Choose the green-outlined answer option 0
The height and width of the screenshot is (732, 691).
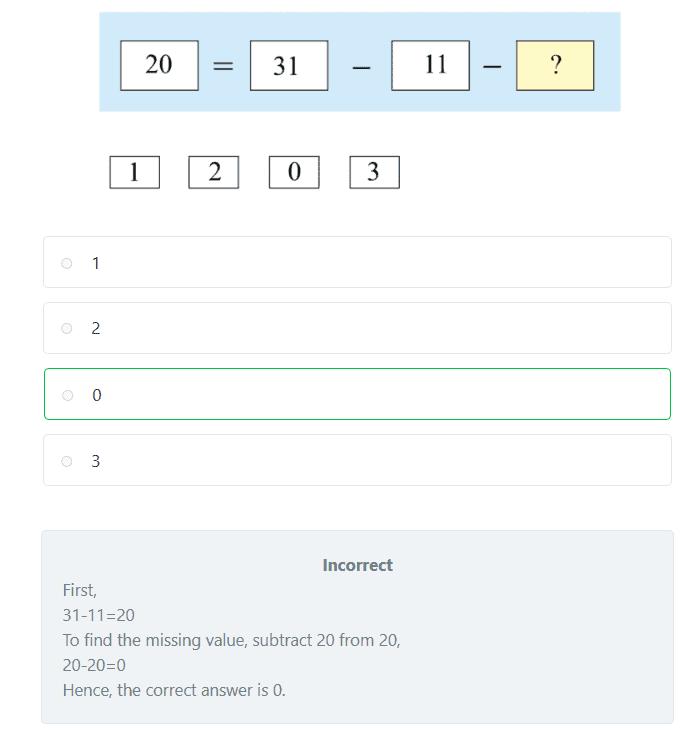[x=357, y=394]
